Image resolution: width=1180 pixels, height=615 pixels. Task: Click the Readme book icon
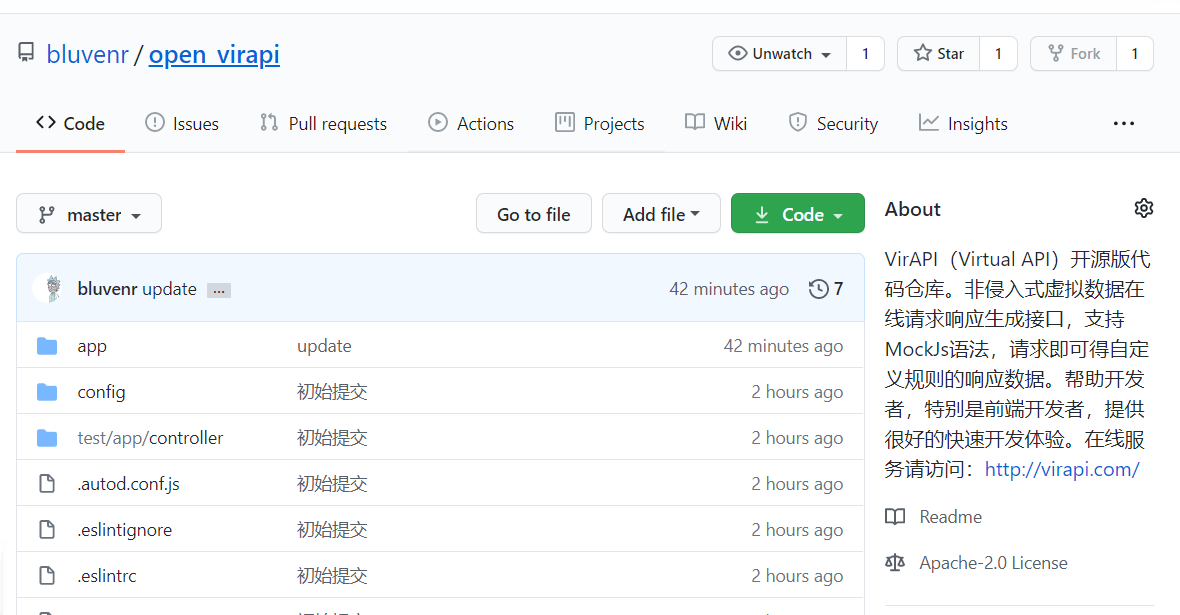point(895,516)
